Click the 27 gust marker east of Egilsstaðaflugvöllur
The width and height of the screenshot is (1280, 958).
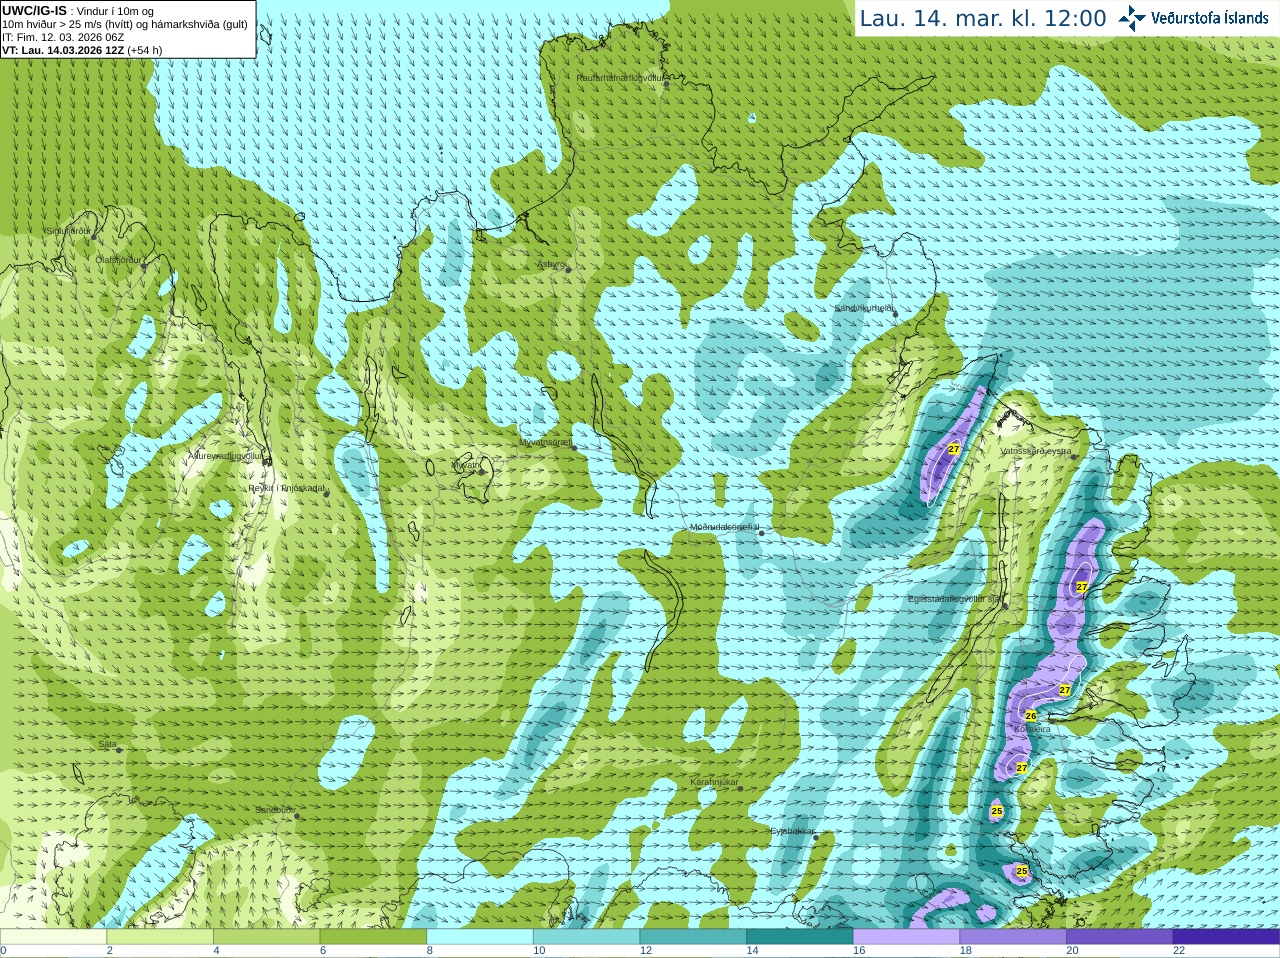[1082, 588]
